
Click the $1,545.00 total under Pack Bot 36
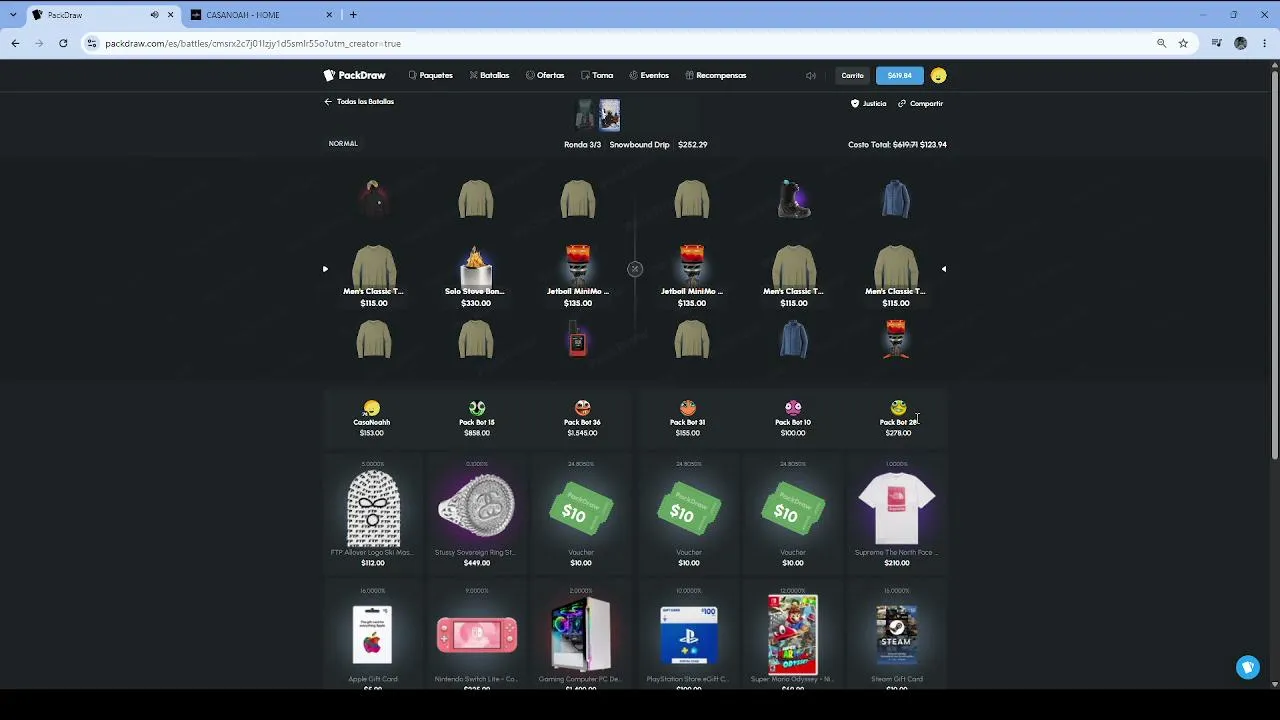click(x=582, y=433)
